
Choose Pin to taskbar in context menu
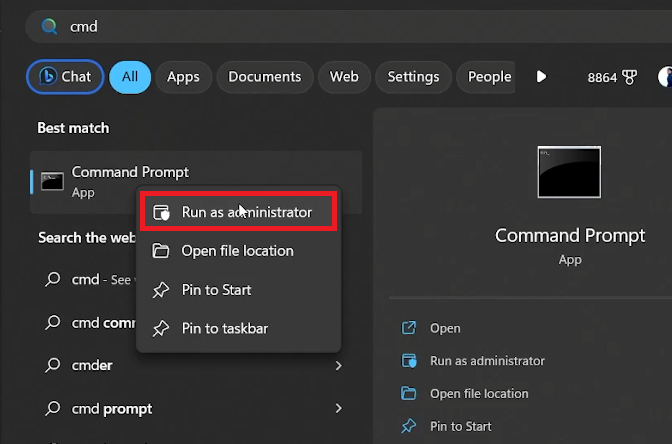click(238, 328)
